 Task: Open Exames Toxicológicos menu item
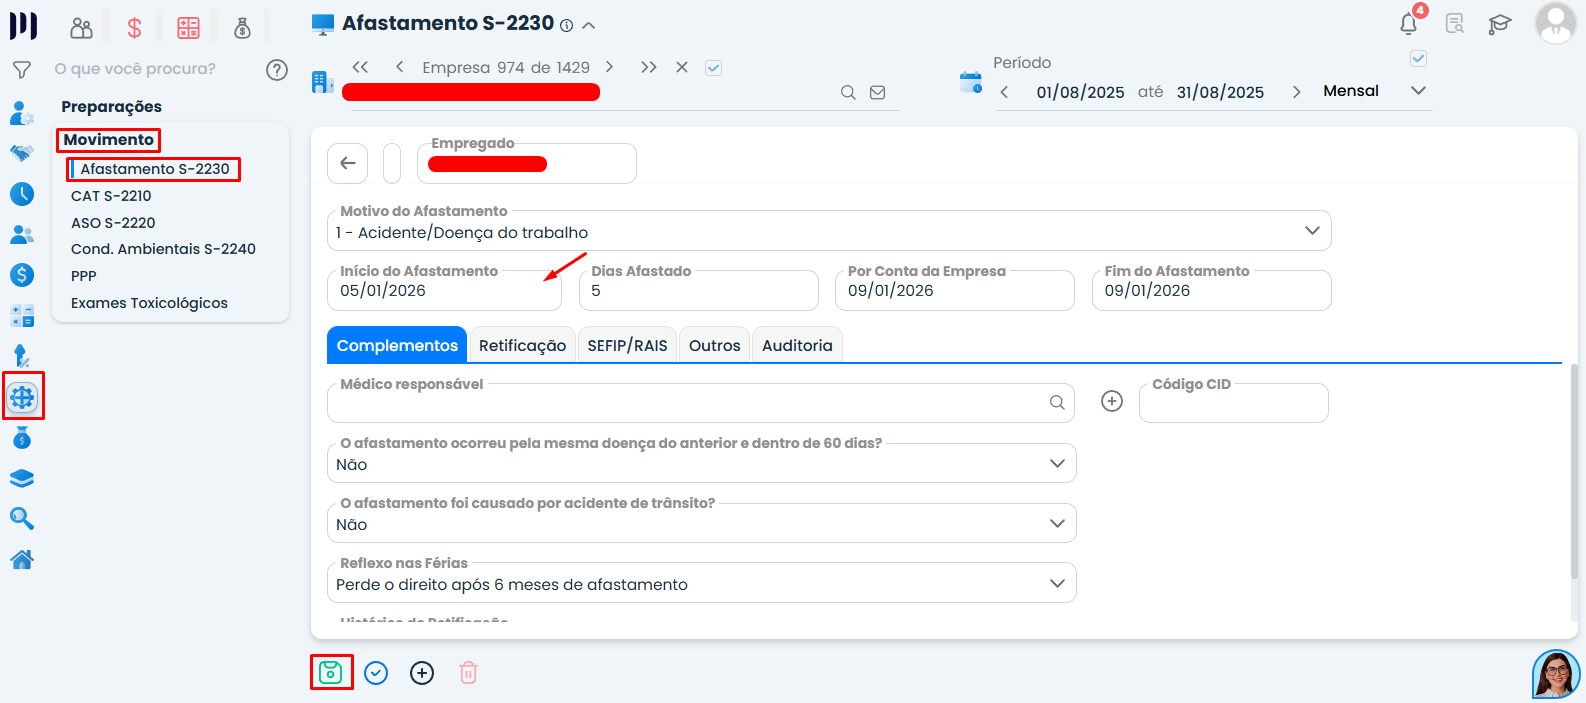click(149, 303)
